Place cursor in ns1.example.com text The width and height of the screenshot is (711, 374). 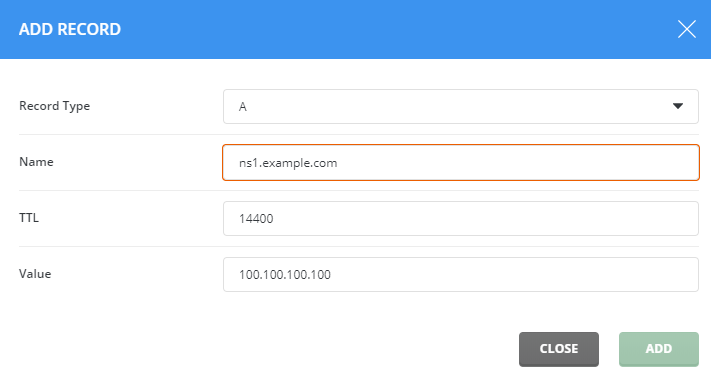[288, 163]
